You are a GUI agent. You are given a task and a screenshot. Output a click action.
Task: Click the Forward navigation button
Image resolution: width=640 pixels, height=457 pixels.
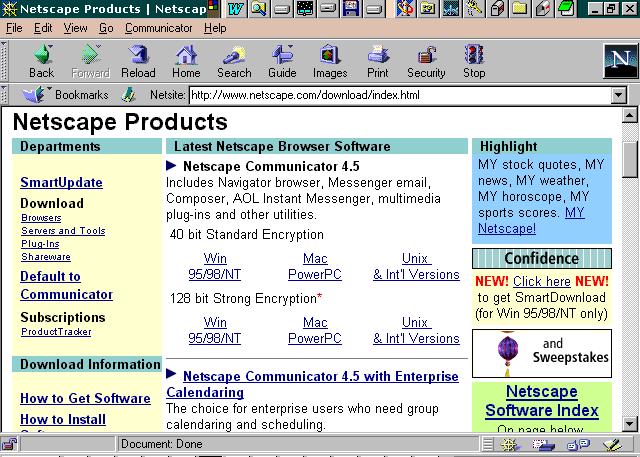coord(90,61)
